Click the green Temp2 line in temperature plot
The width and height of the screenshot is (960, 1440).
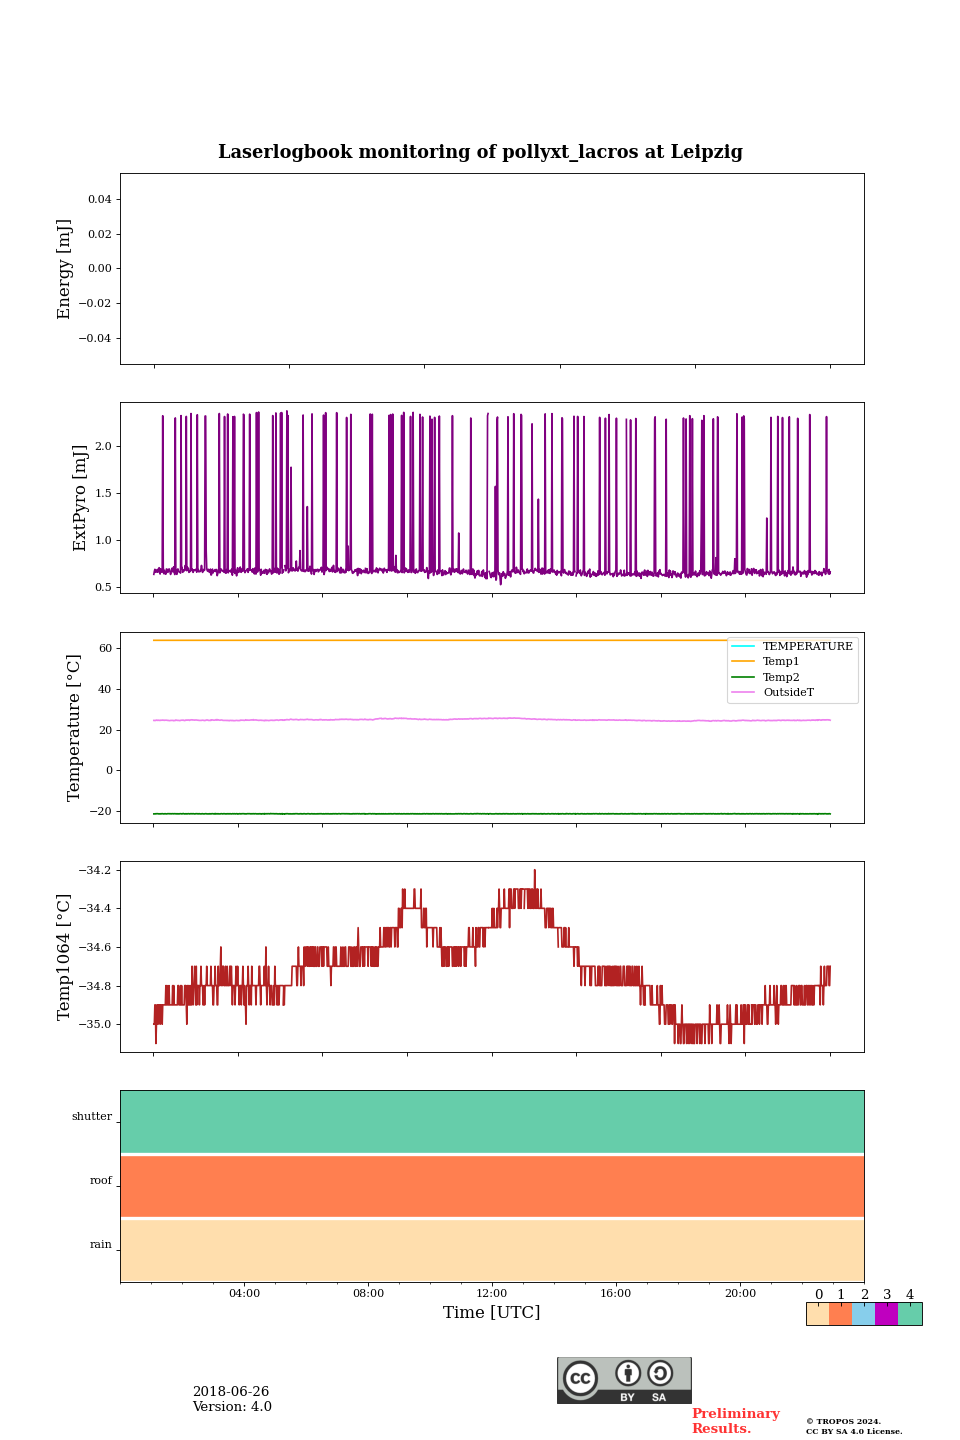pyautogui.click(x=492, y=814)
